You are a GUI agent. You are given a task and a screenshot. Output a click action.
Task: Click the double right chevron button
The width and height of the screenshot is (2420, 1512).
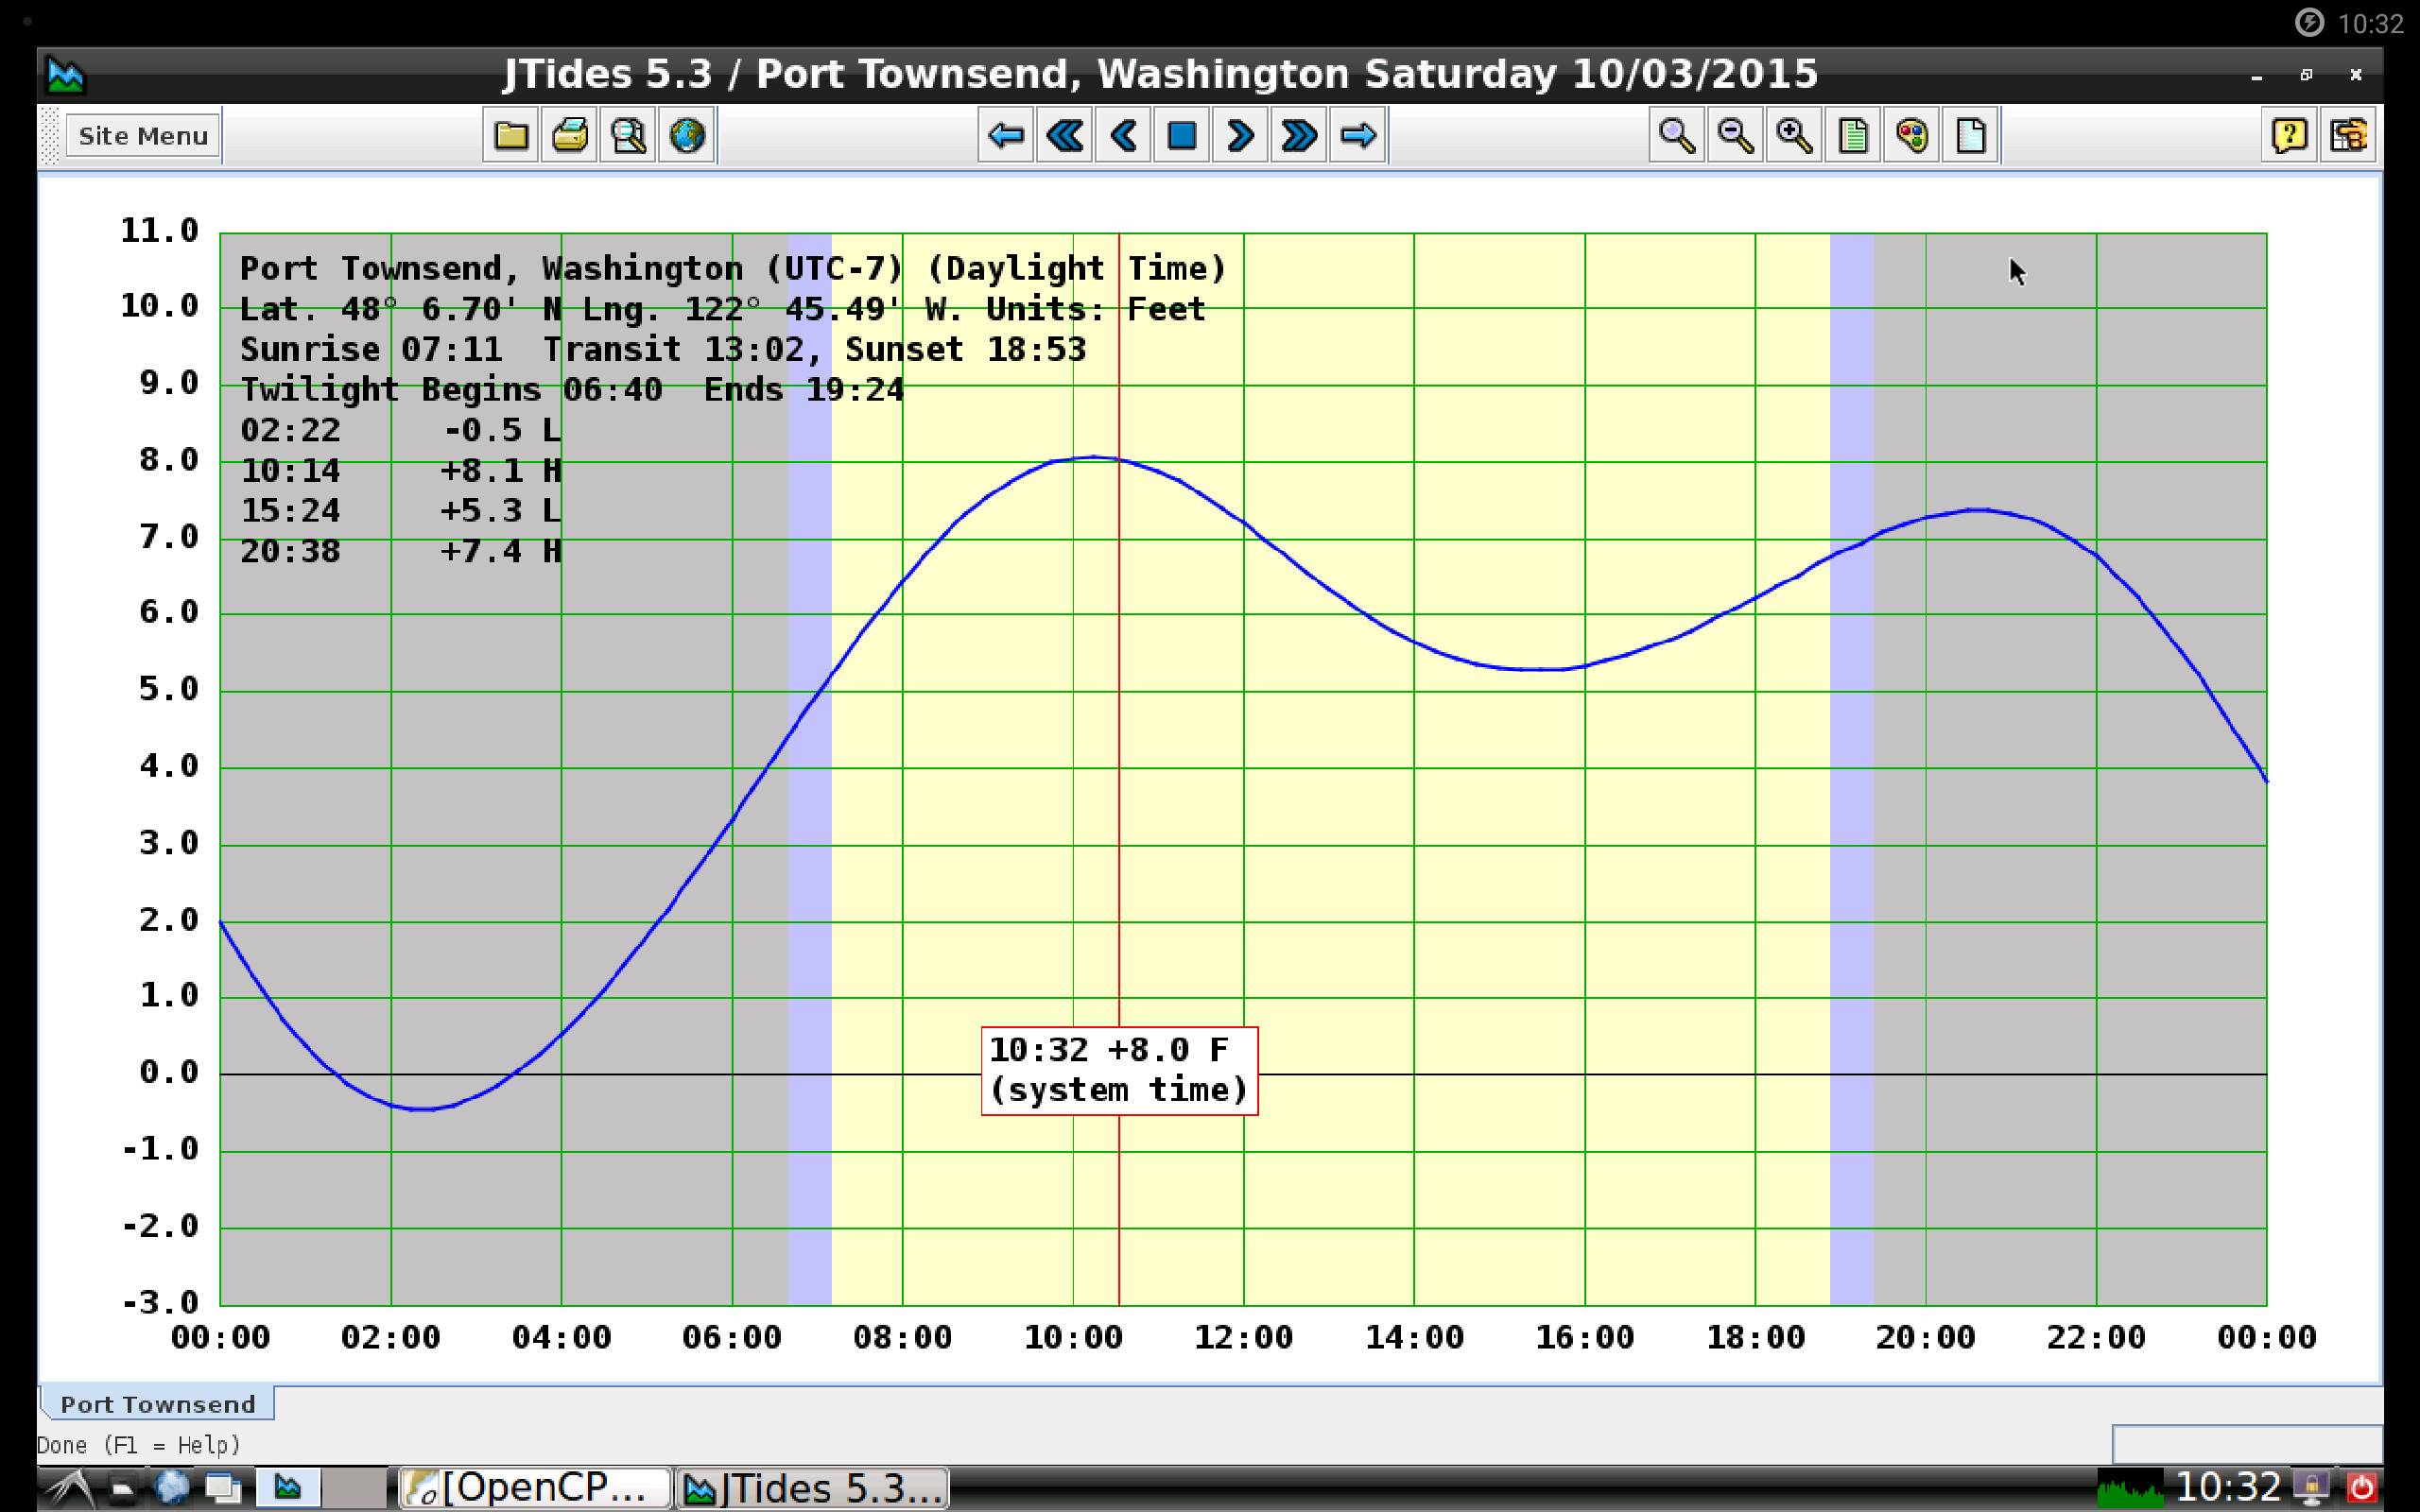[1299, 135]
